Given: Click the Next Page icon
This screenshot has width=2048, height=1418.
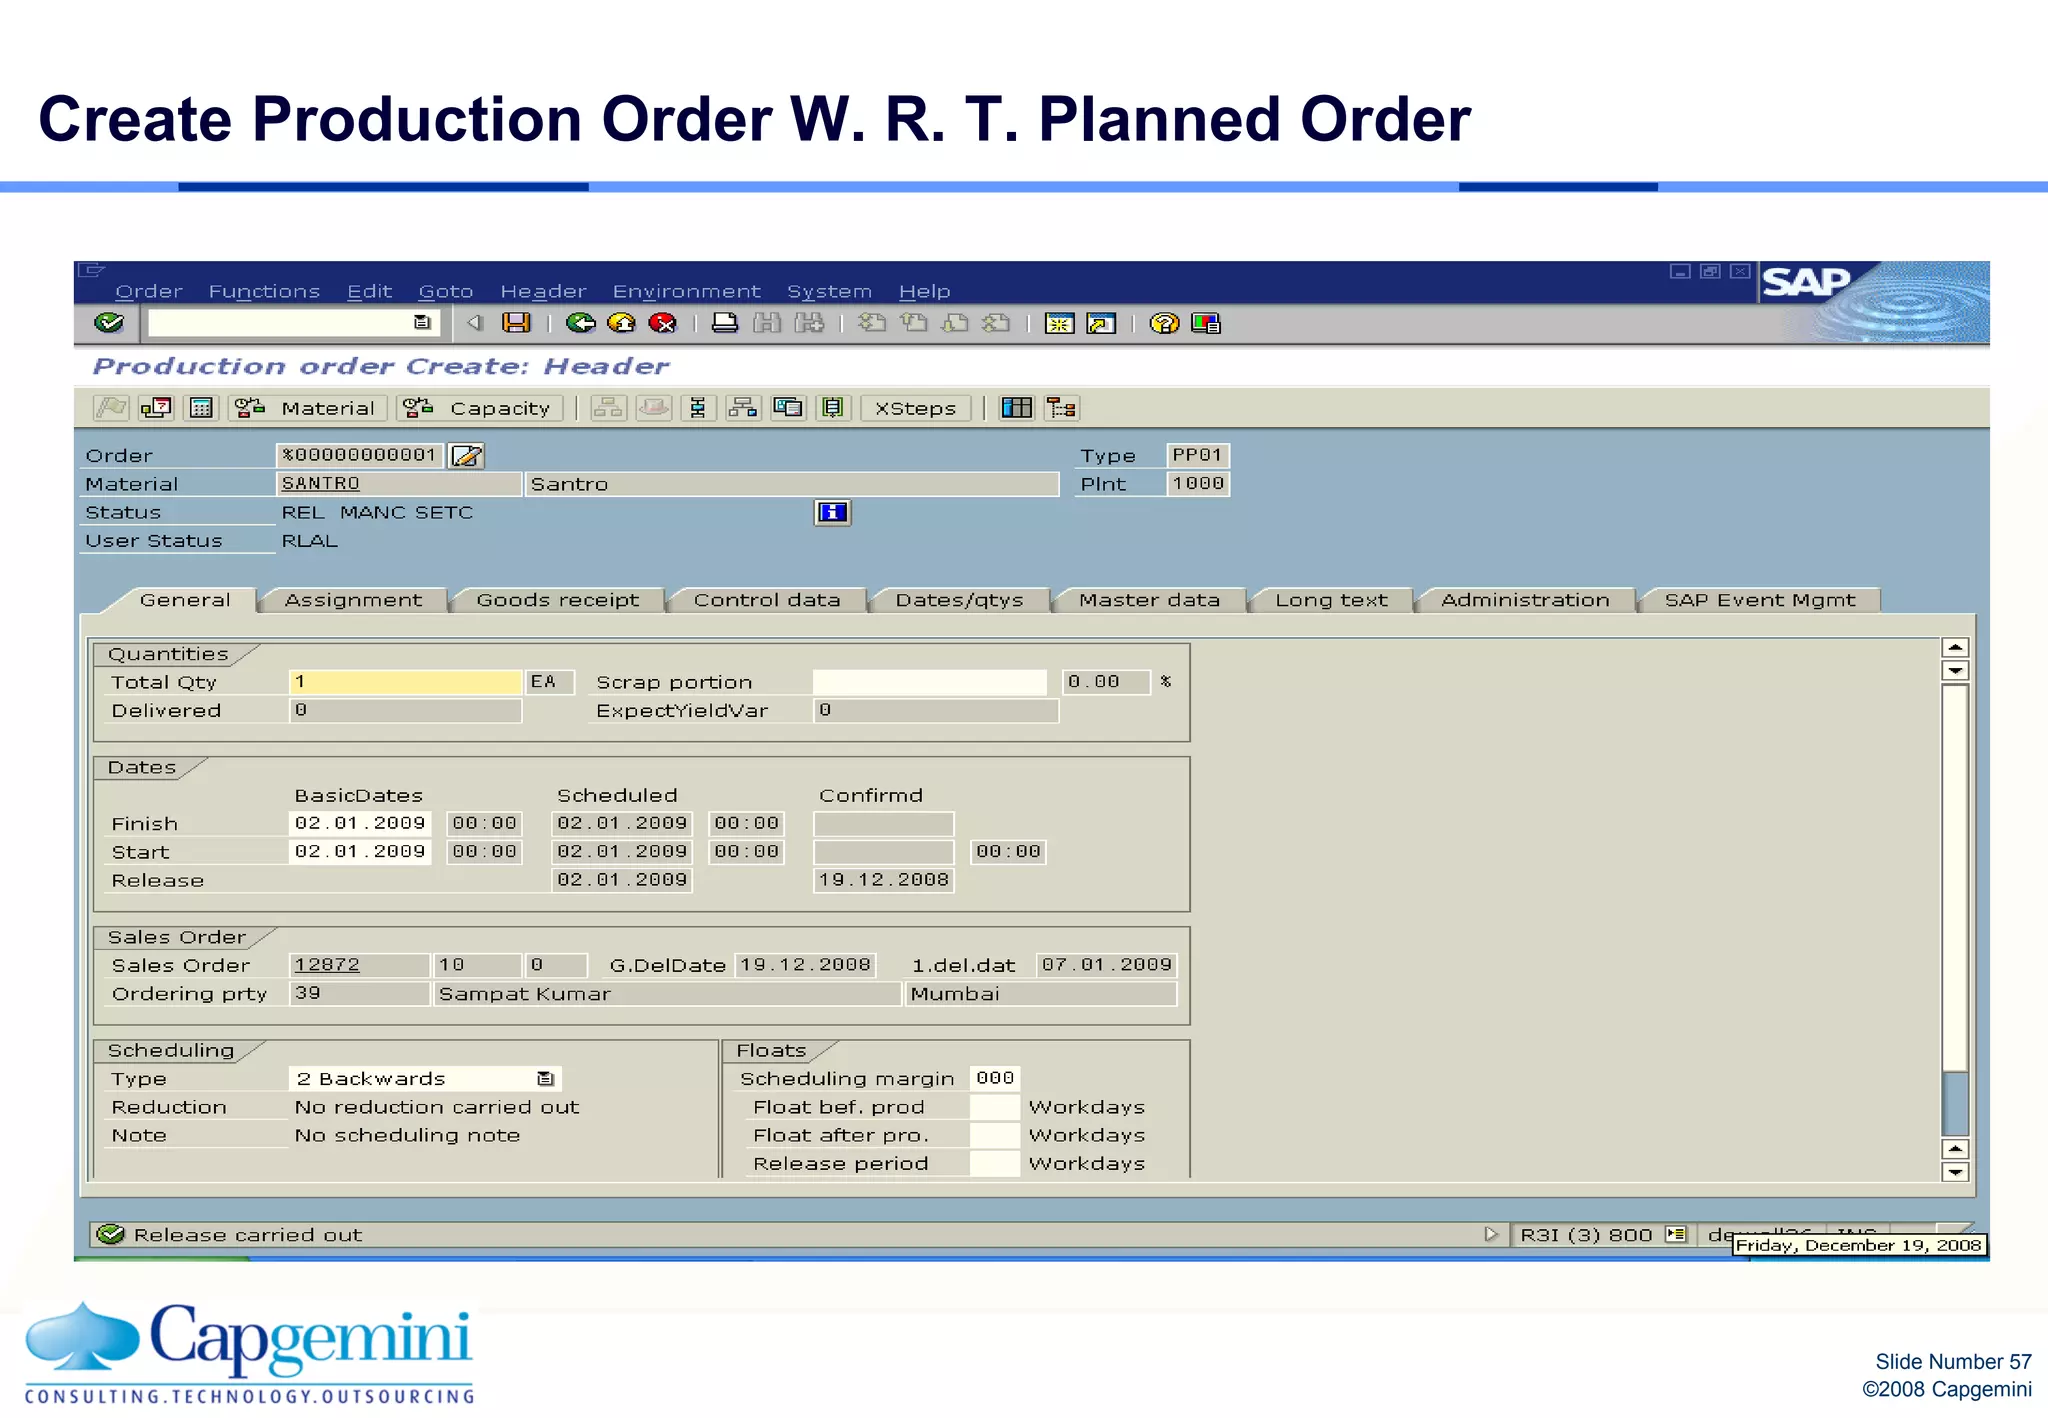Looking at the screenshot, I should point(955,323).
